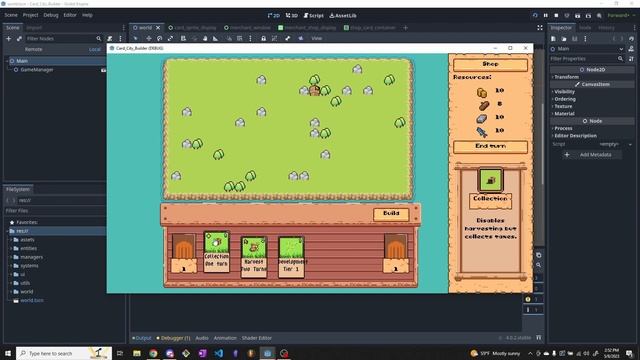Switch to 2D workspace
This screenshot has width=640, height=360.
[x=273, y=16]
